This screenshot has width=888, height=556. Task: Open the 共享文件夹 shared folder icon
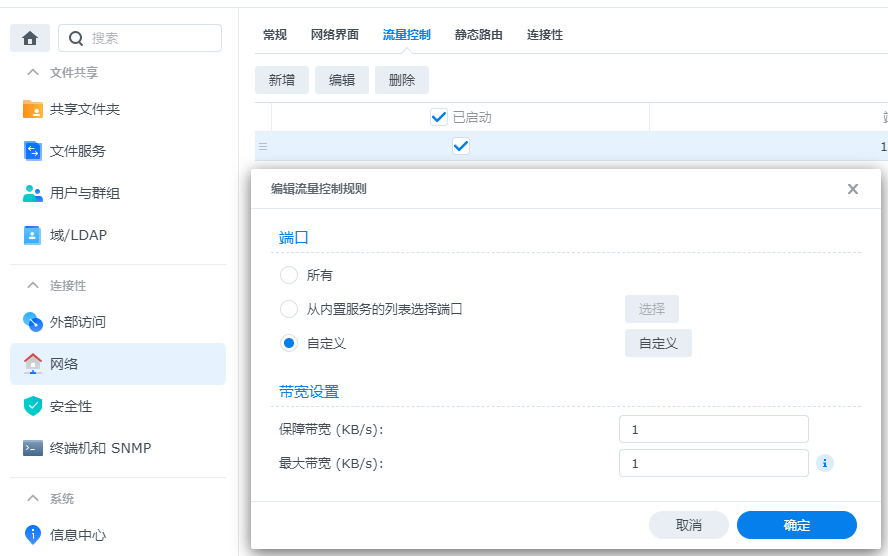click(33, 109)
